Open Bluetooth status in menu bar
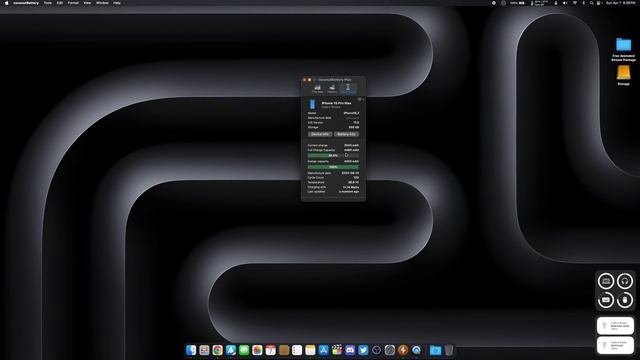 (x=583, y=3)
